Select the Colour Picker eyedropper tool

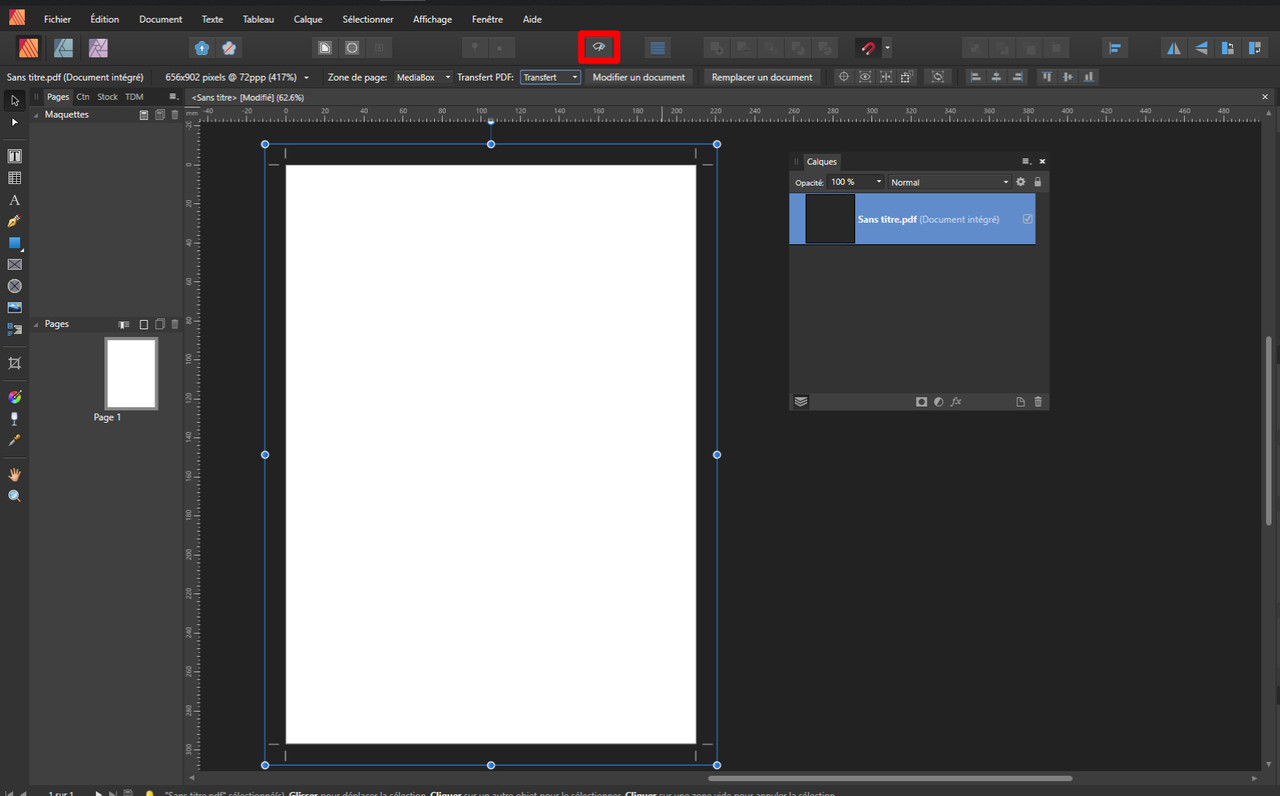14,440
